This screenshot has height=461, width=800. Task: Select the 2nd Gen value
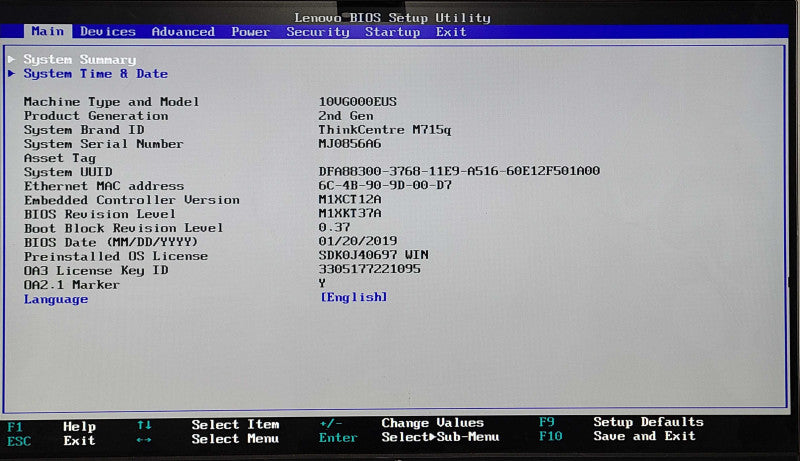pyautogui.click(x=345, y=116)
